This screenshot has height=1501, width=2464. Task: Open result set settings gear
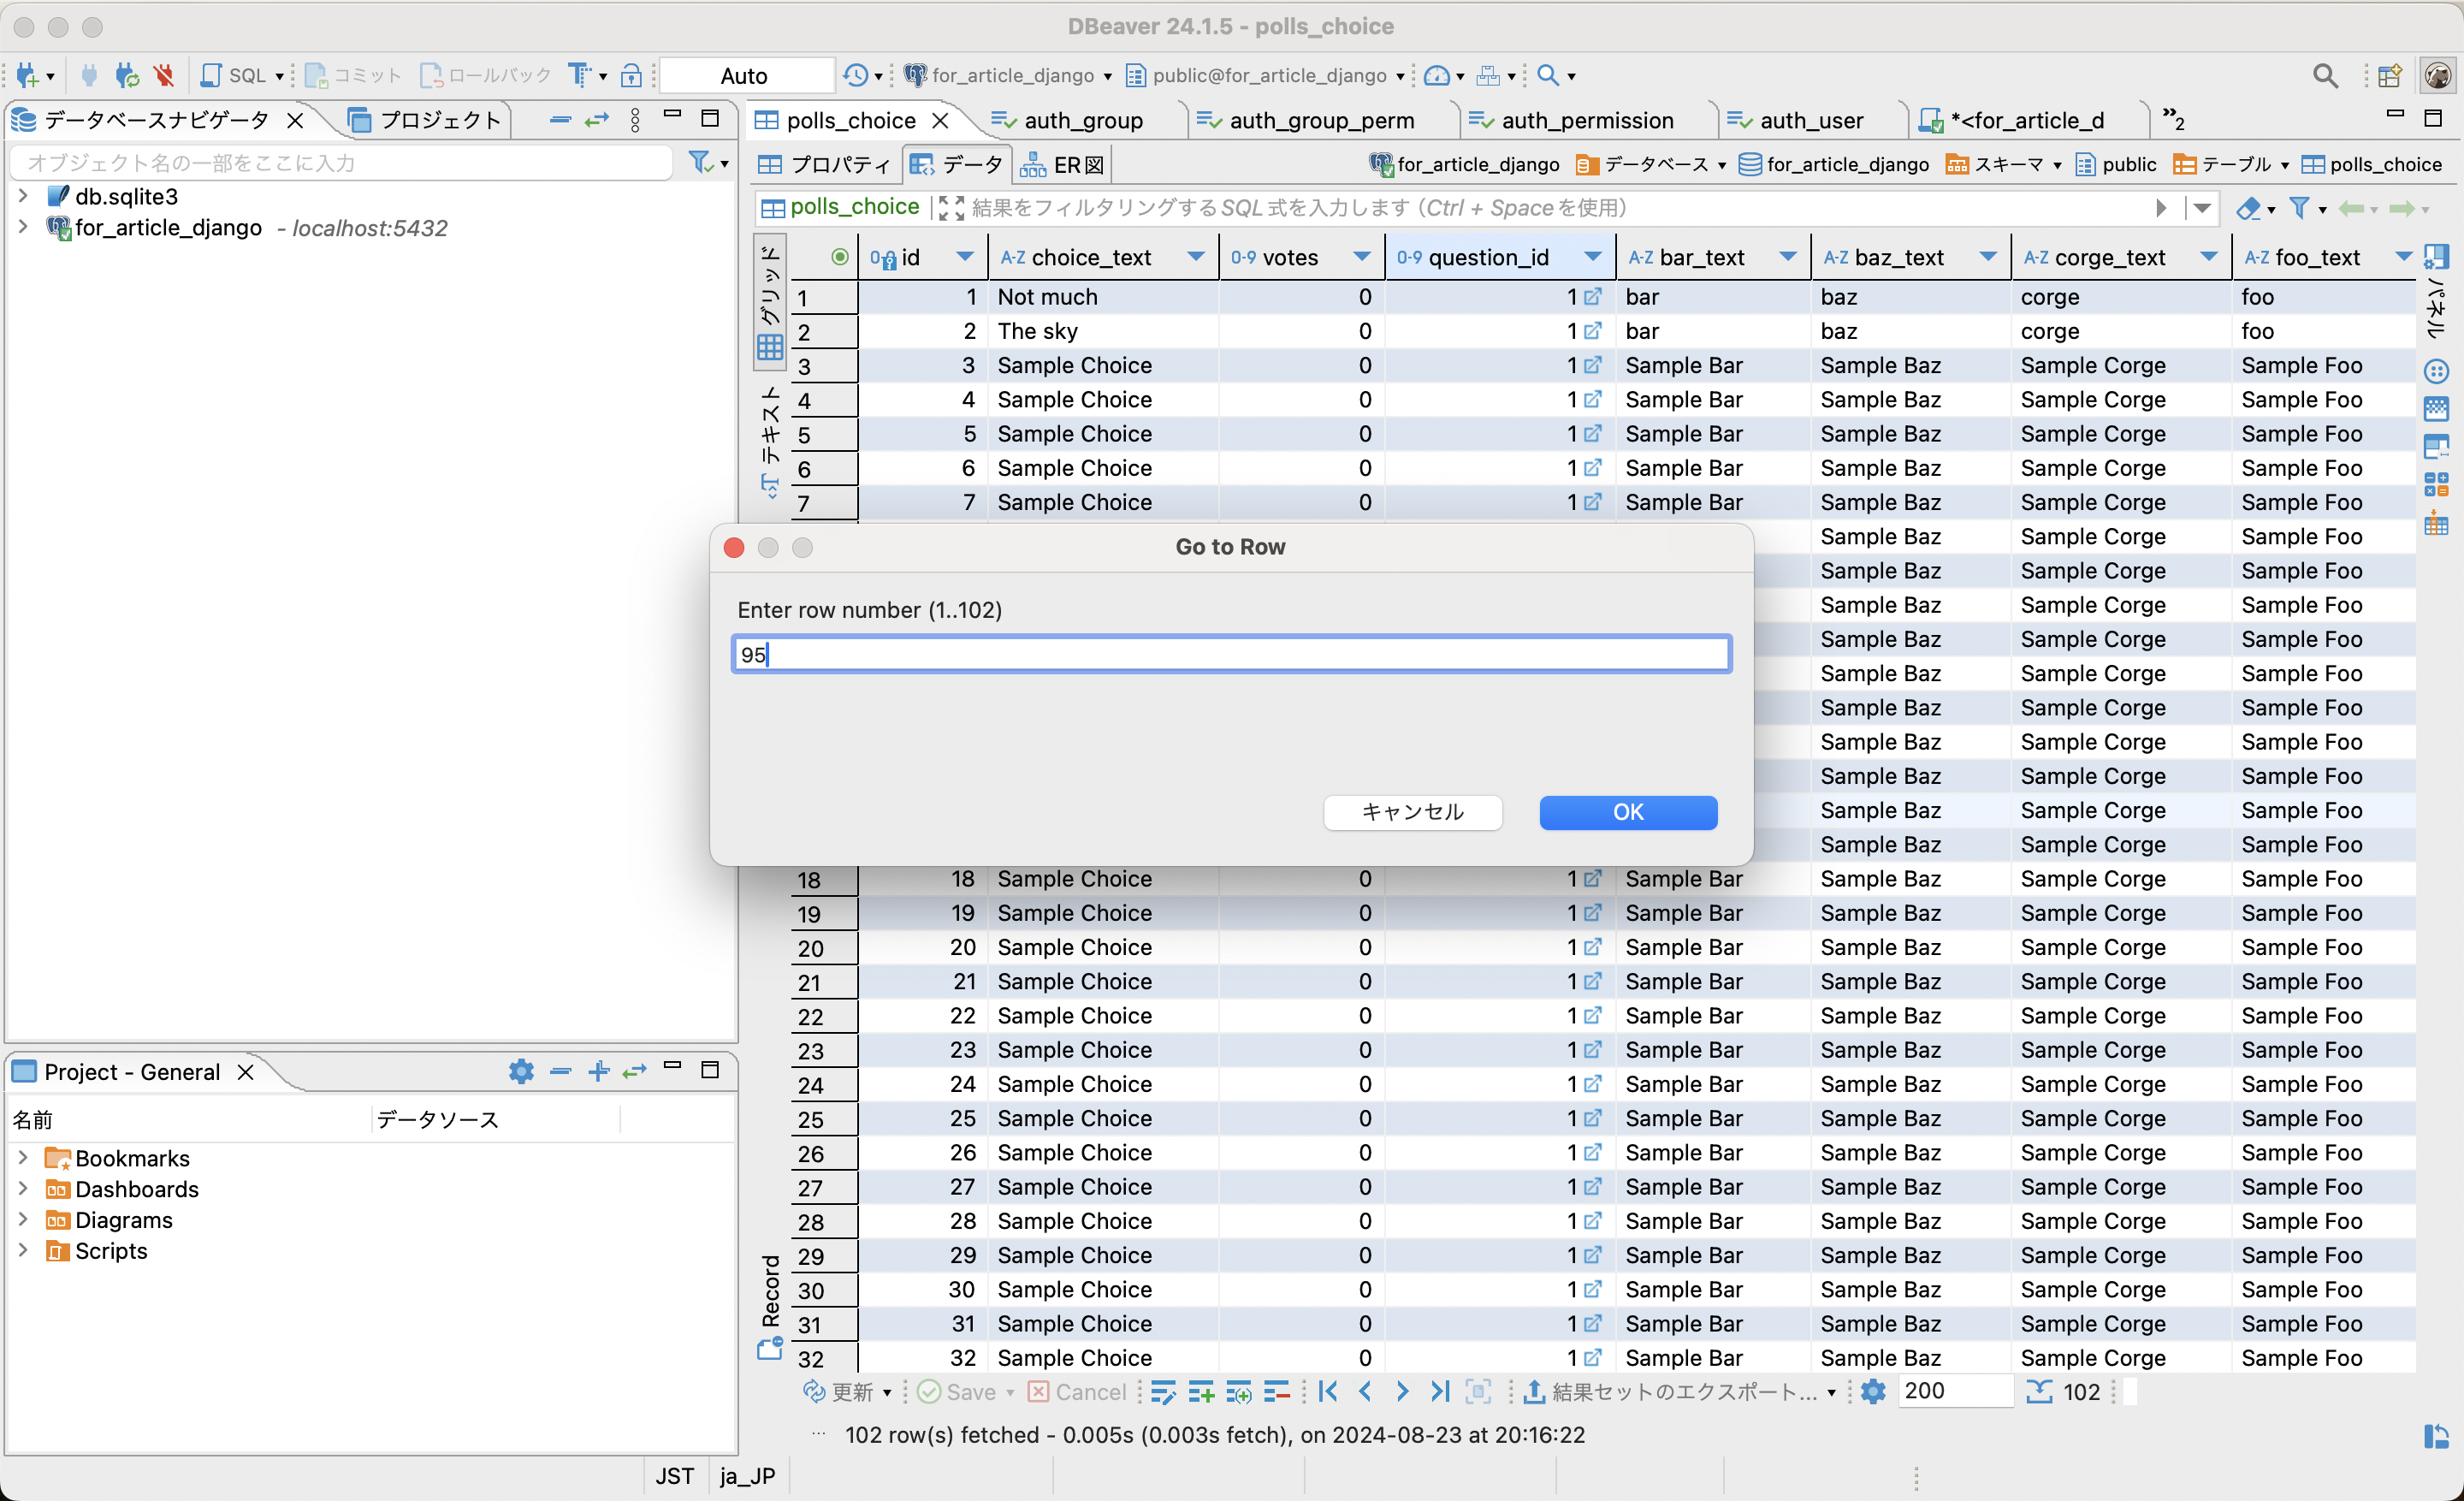click(x=1872, y=1391)
